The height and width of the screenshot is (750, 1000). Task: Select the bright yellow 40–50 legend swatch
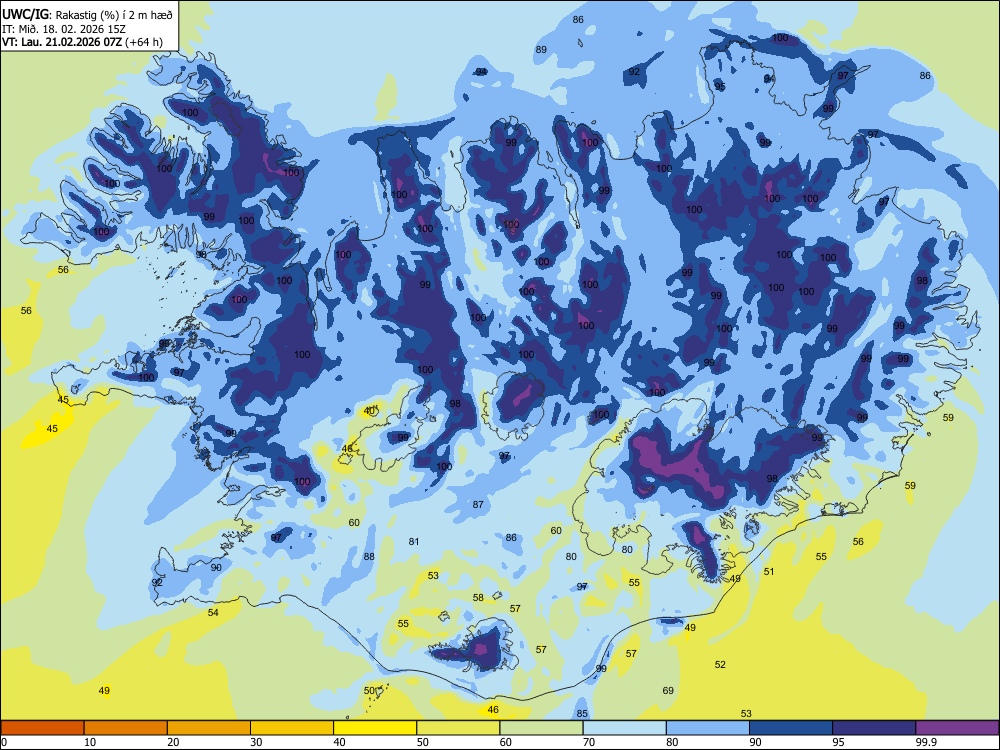click(x=375, y=728)
